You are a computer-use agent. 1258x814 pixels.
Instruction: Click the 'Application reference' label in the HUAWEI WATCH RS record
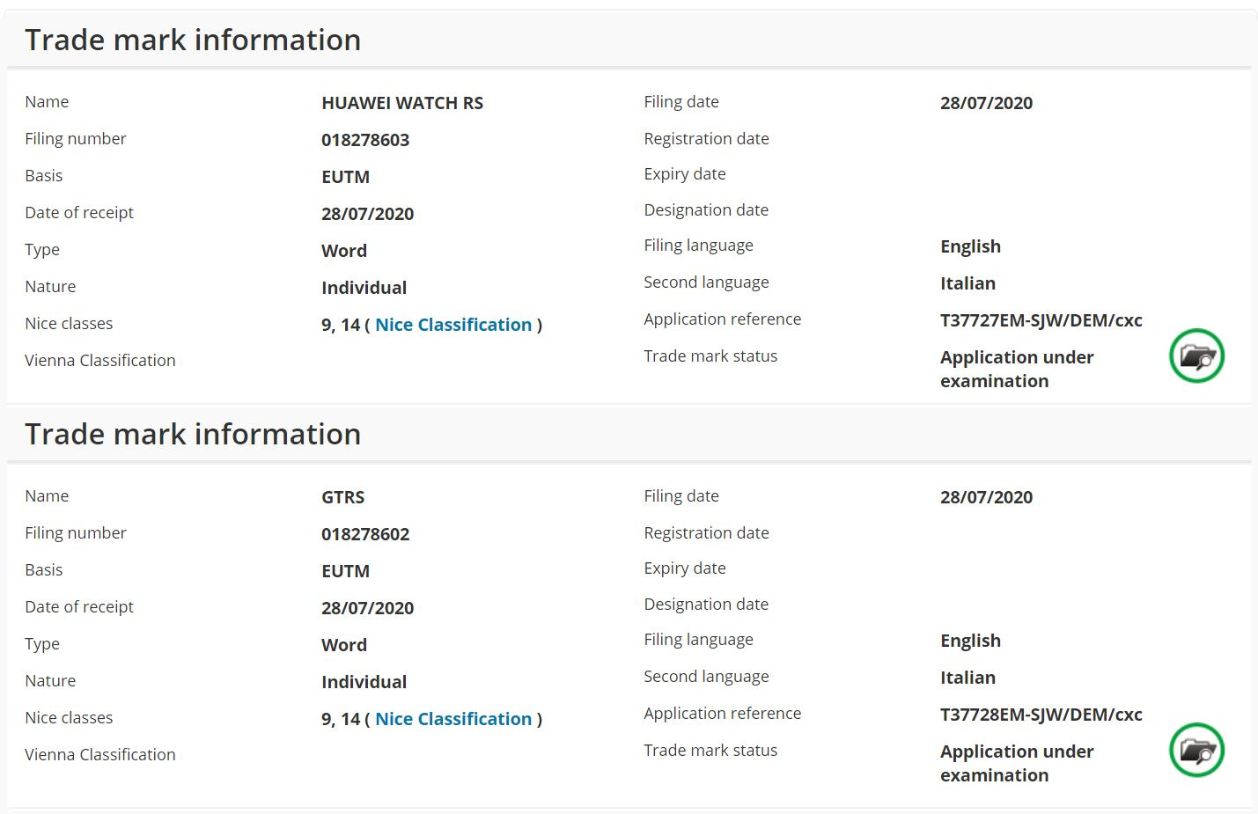tap(722, 320)
